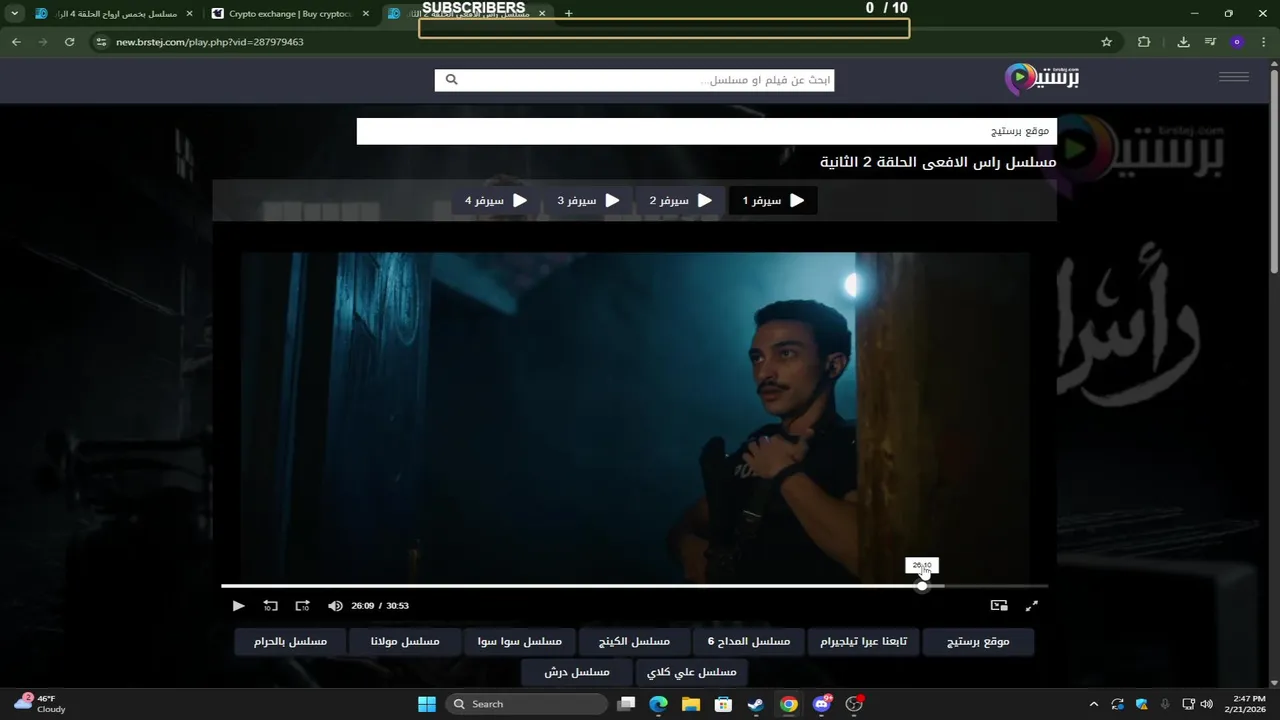View site information icon in address bar
The width and height of the screenshot is (1280, 720).
(100, 42)
